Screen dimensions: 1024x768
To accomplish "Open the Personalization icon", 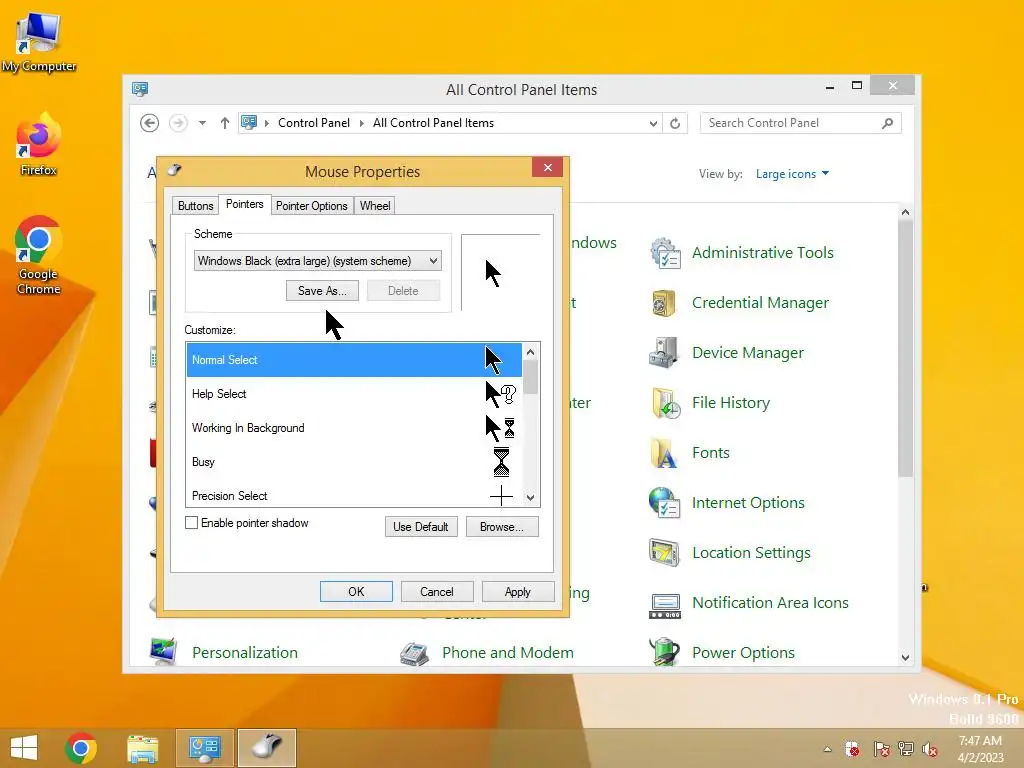I will tap(163, 652).
